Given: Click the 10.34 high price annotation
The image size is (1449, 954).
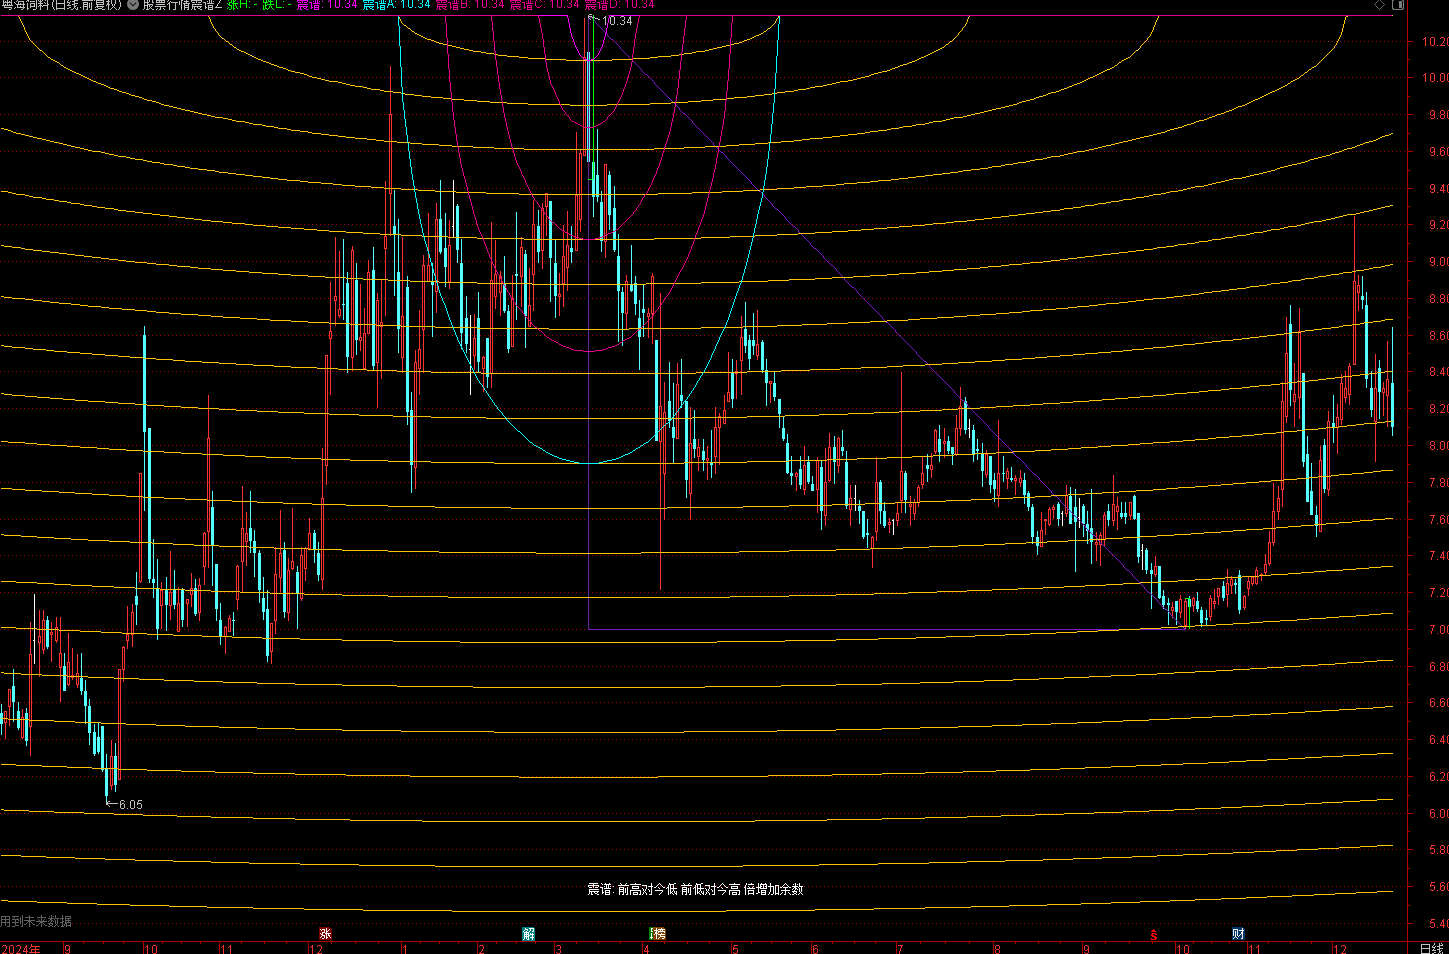Looking at the screenshot, I should tap(617, 21).
